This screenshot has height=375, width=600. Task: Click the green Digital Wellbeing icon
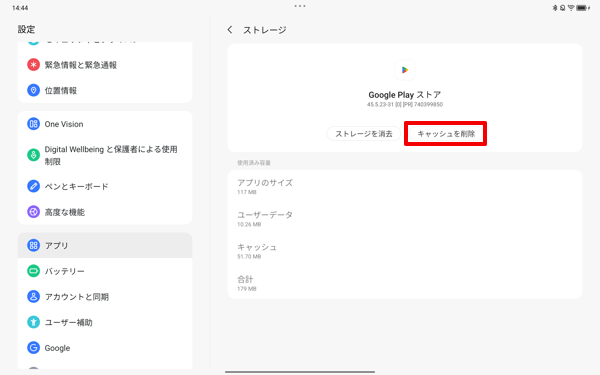33,155
